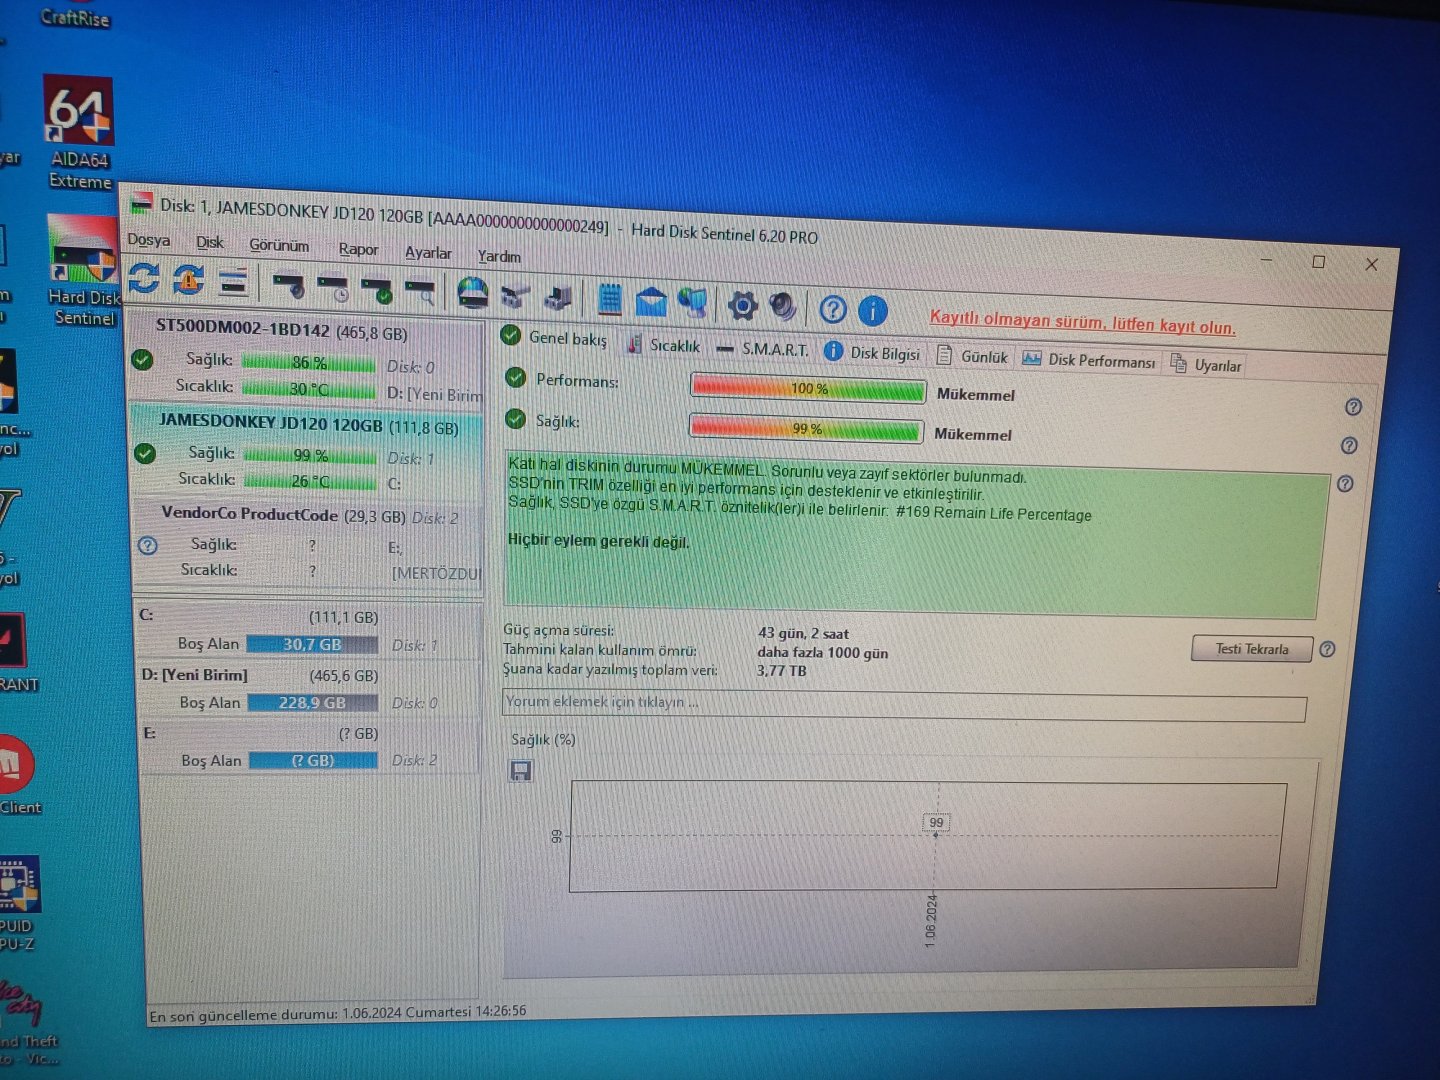Click the AIDA64 Extreme desktop icon
The image size is (1440, 1080).
pyautogui.click(x=79, y=133)
